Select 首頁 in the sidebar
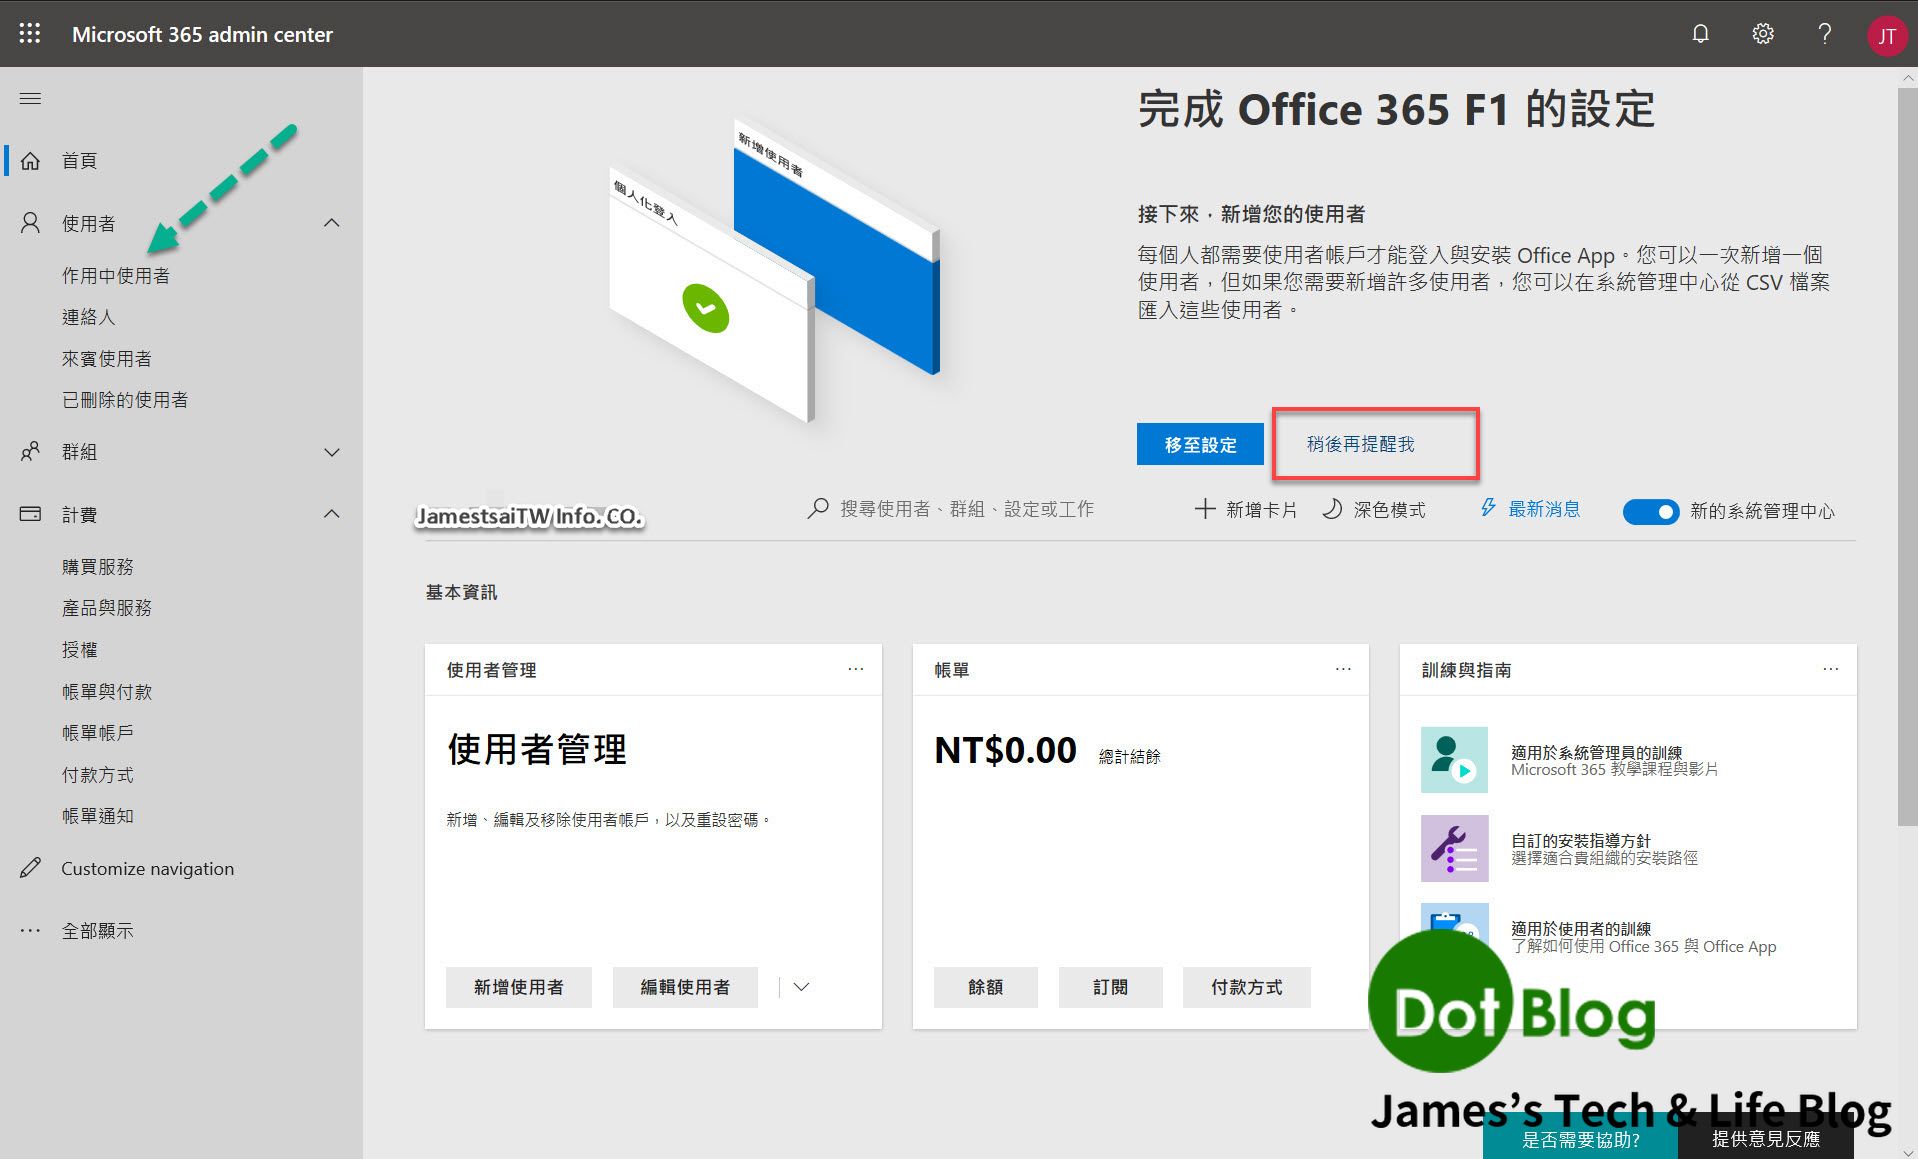 79,160
